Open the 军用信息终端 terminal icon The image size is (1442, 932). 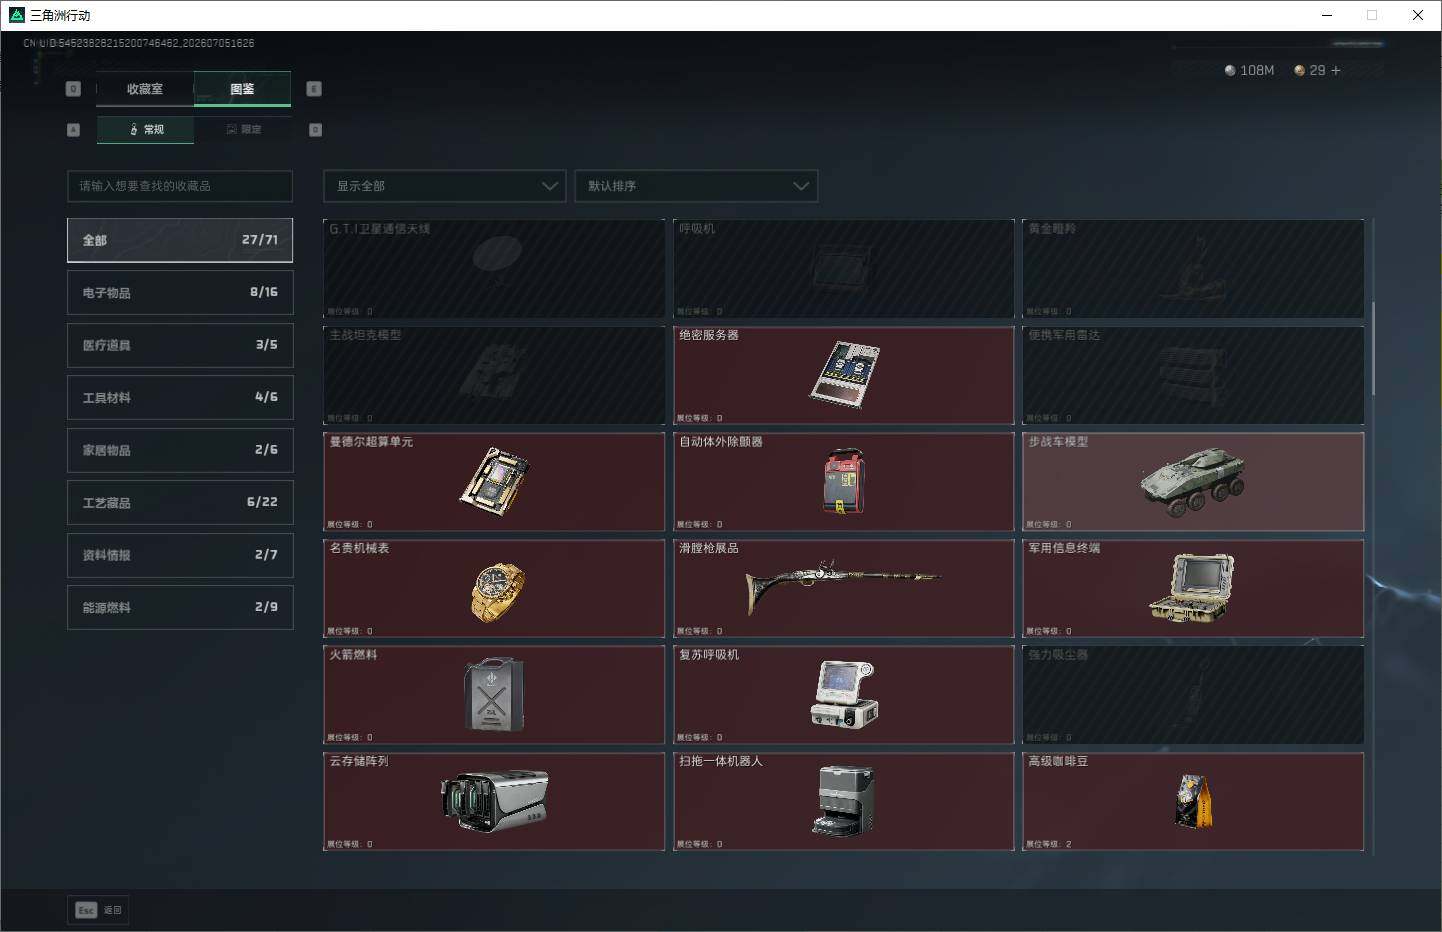click(x=1192, y=587)
